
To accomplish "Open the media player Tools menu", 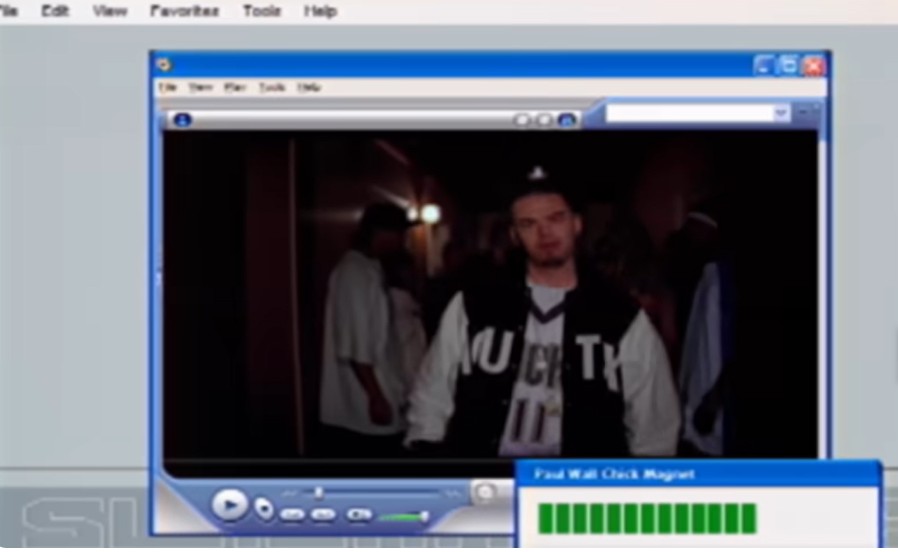I will pos(271,87).
